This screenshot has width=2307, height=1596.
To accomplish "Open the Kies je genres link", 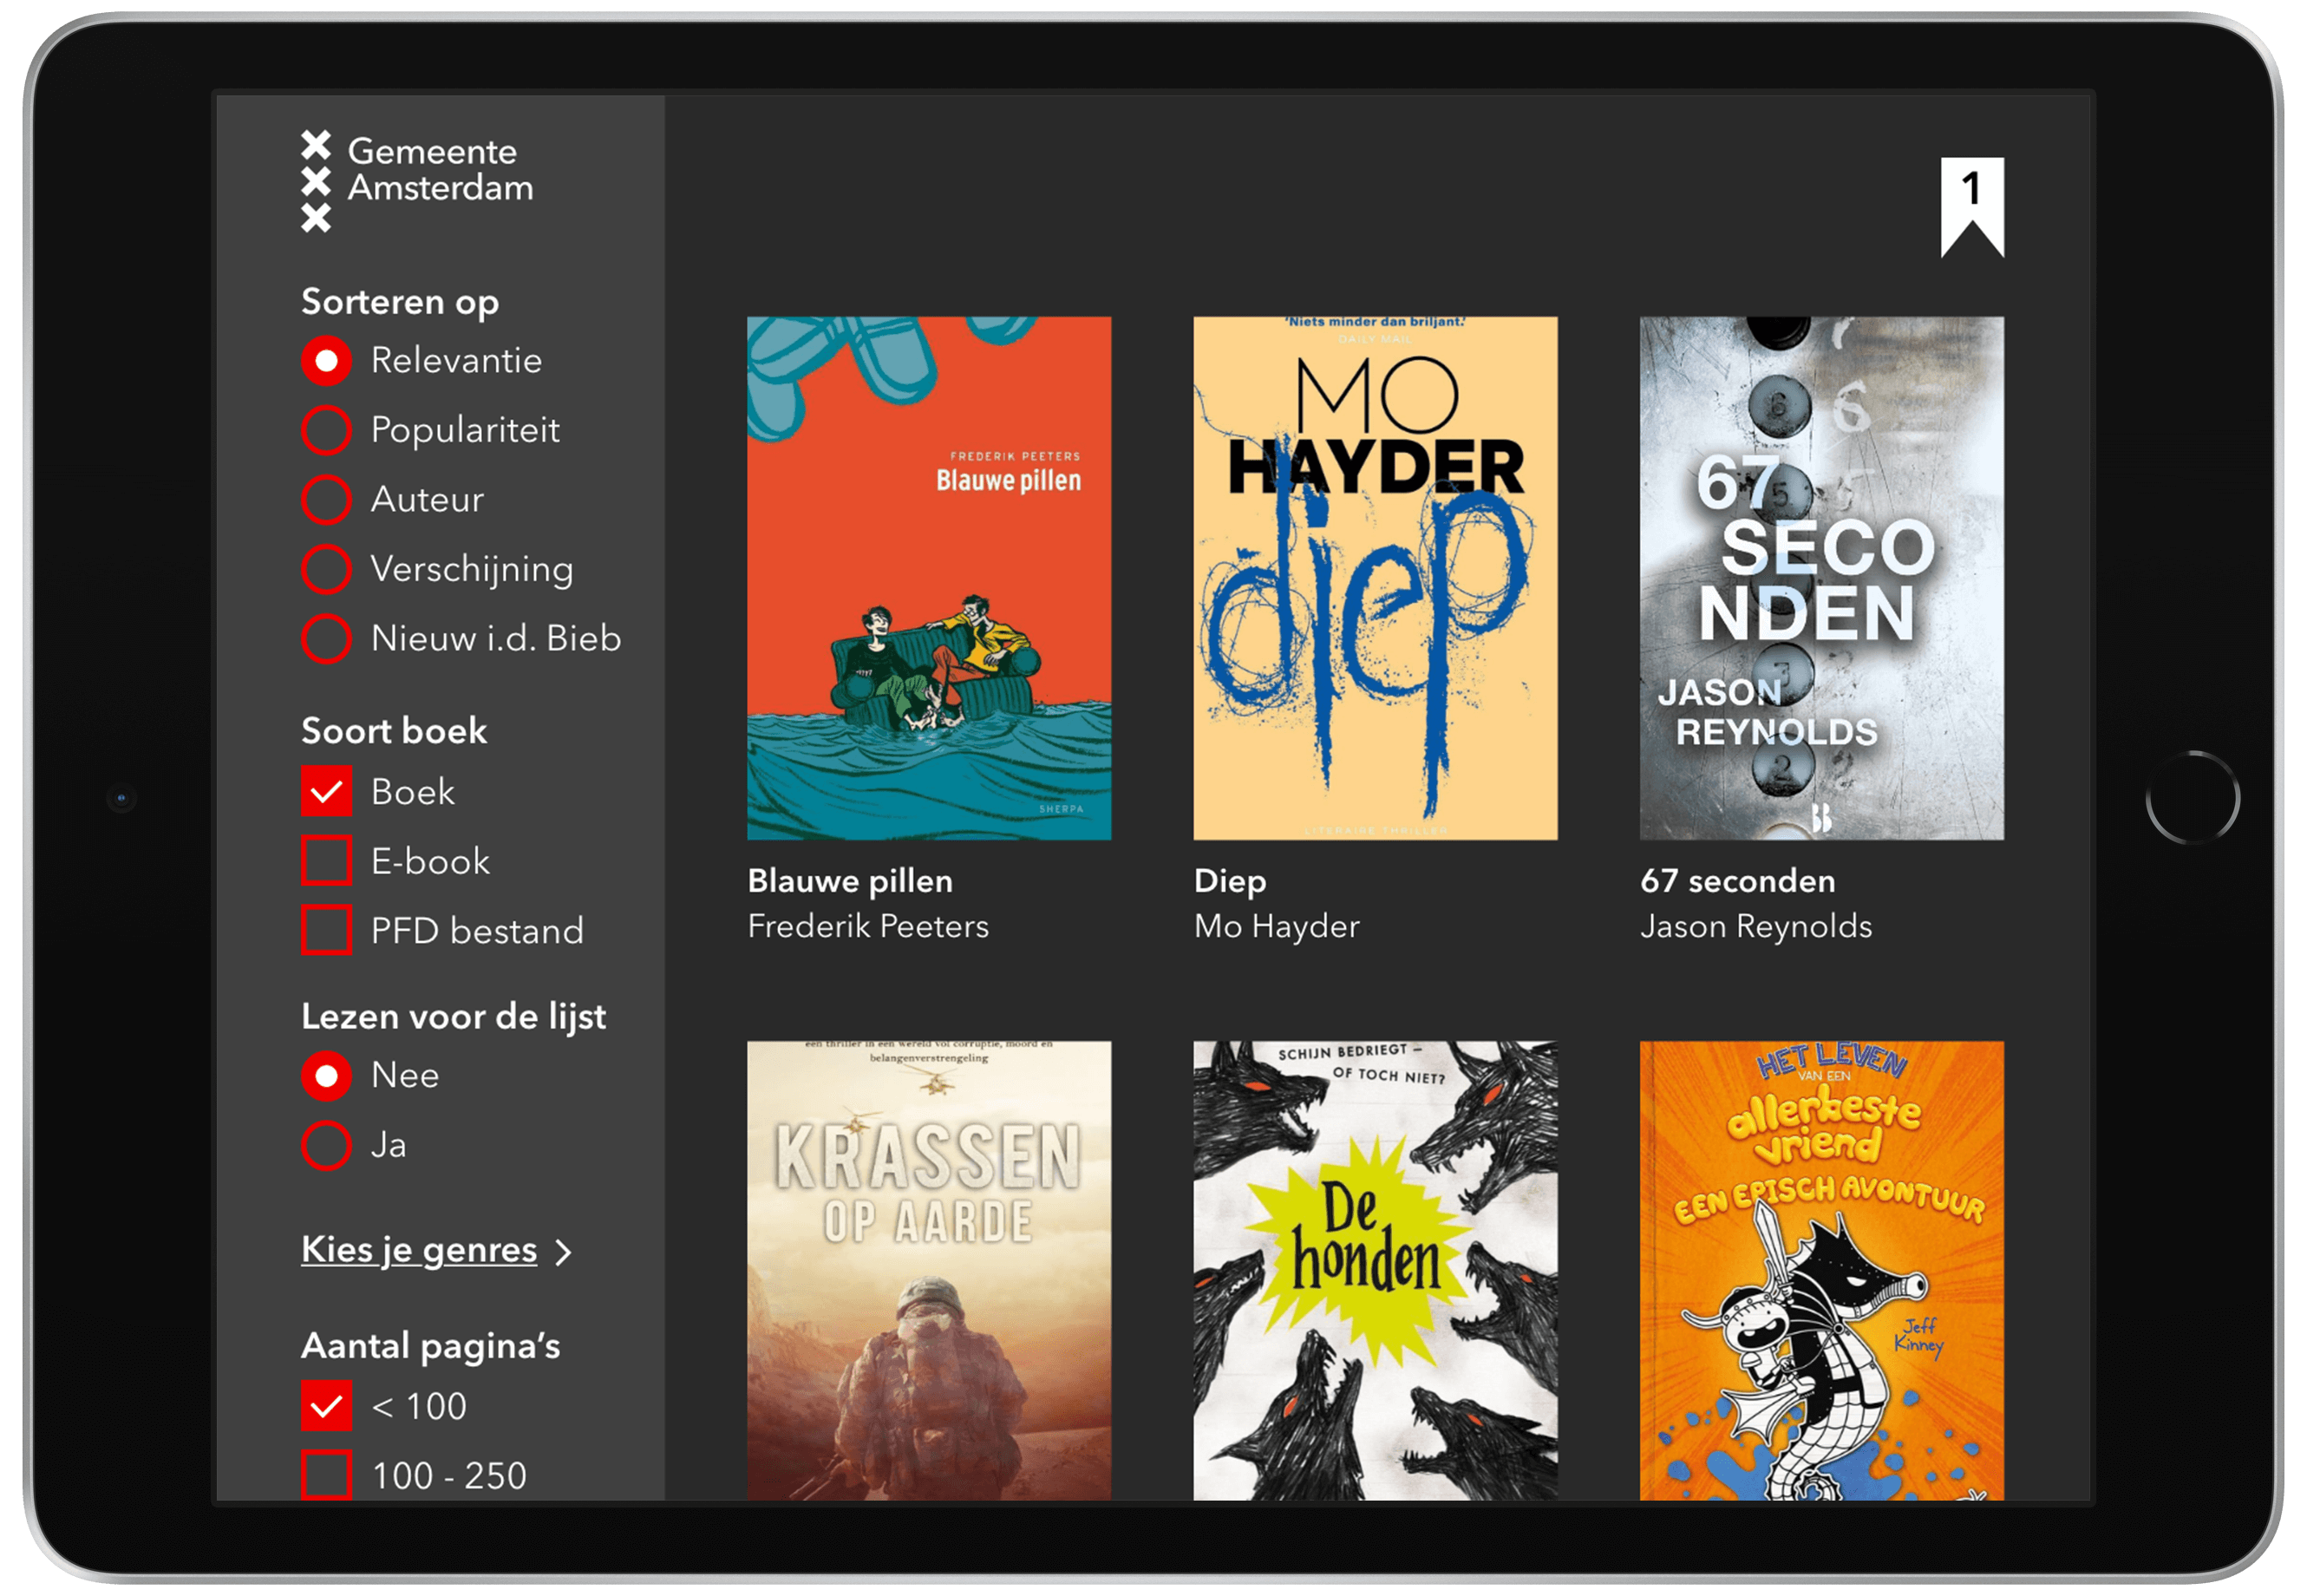I will click(419, 1250).
